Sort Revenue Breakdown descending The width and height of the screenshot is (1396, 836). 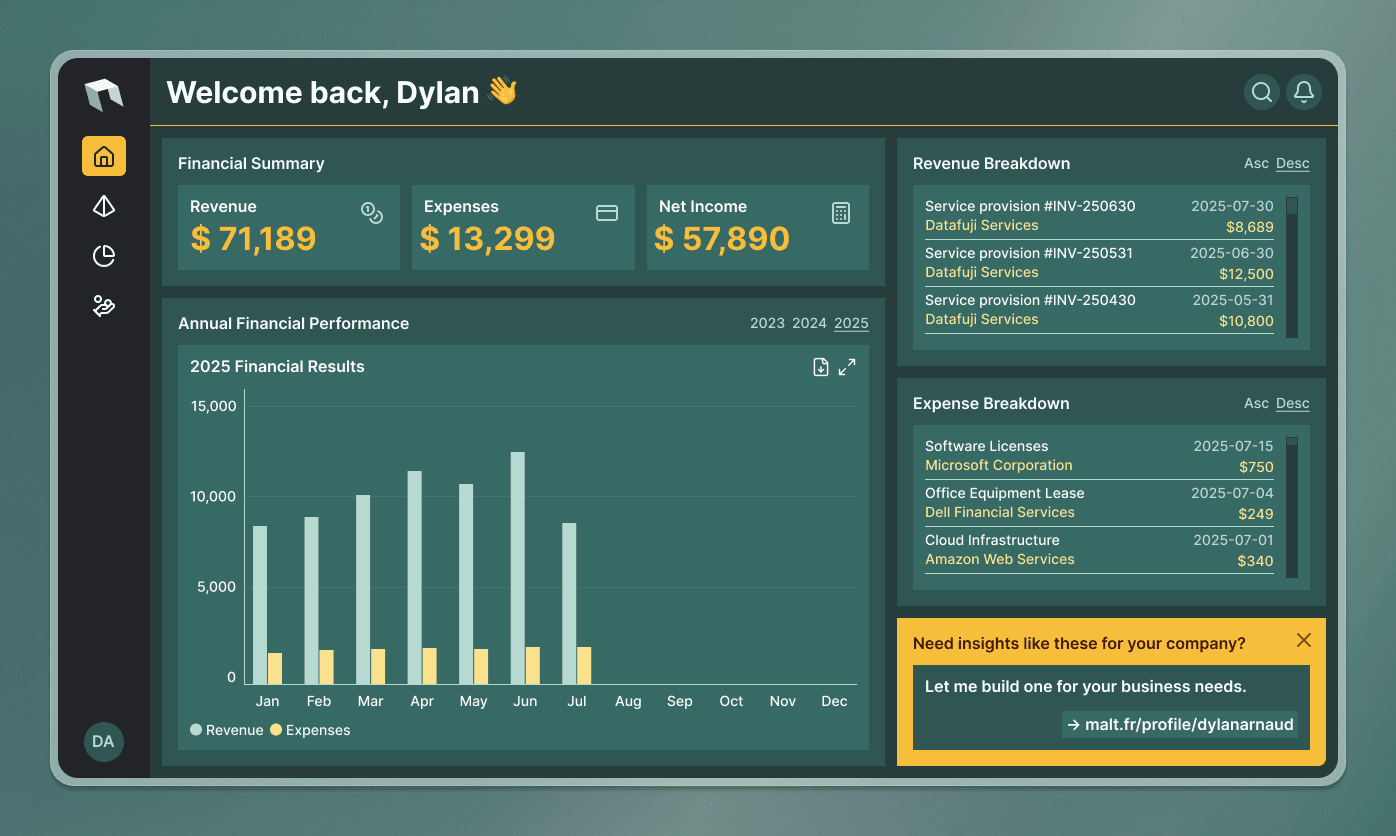pos(1293,163)
